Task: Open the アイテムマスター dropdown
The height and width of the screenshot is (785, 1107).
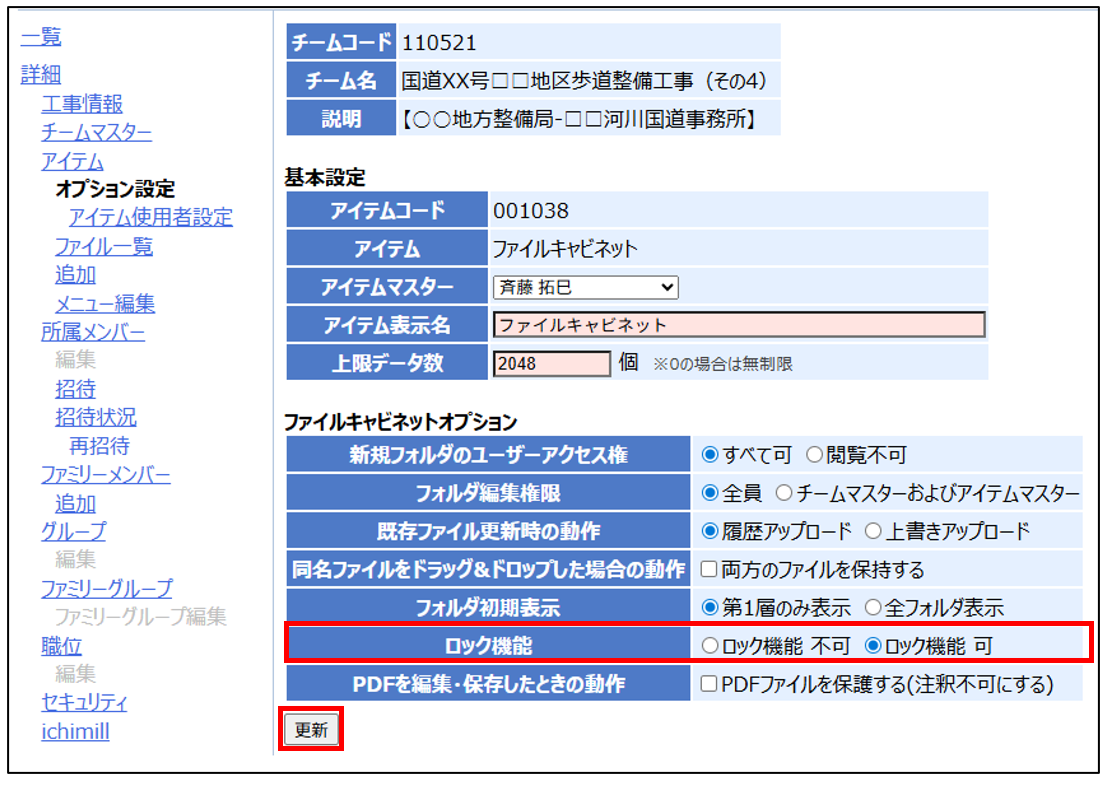Action: [586, 288]
